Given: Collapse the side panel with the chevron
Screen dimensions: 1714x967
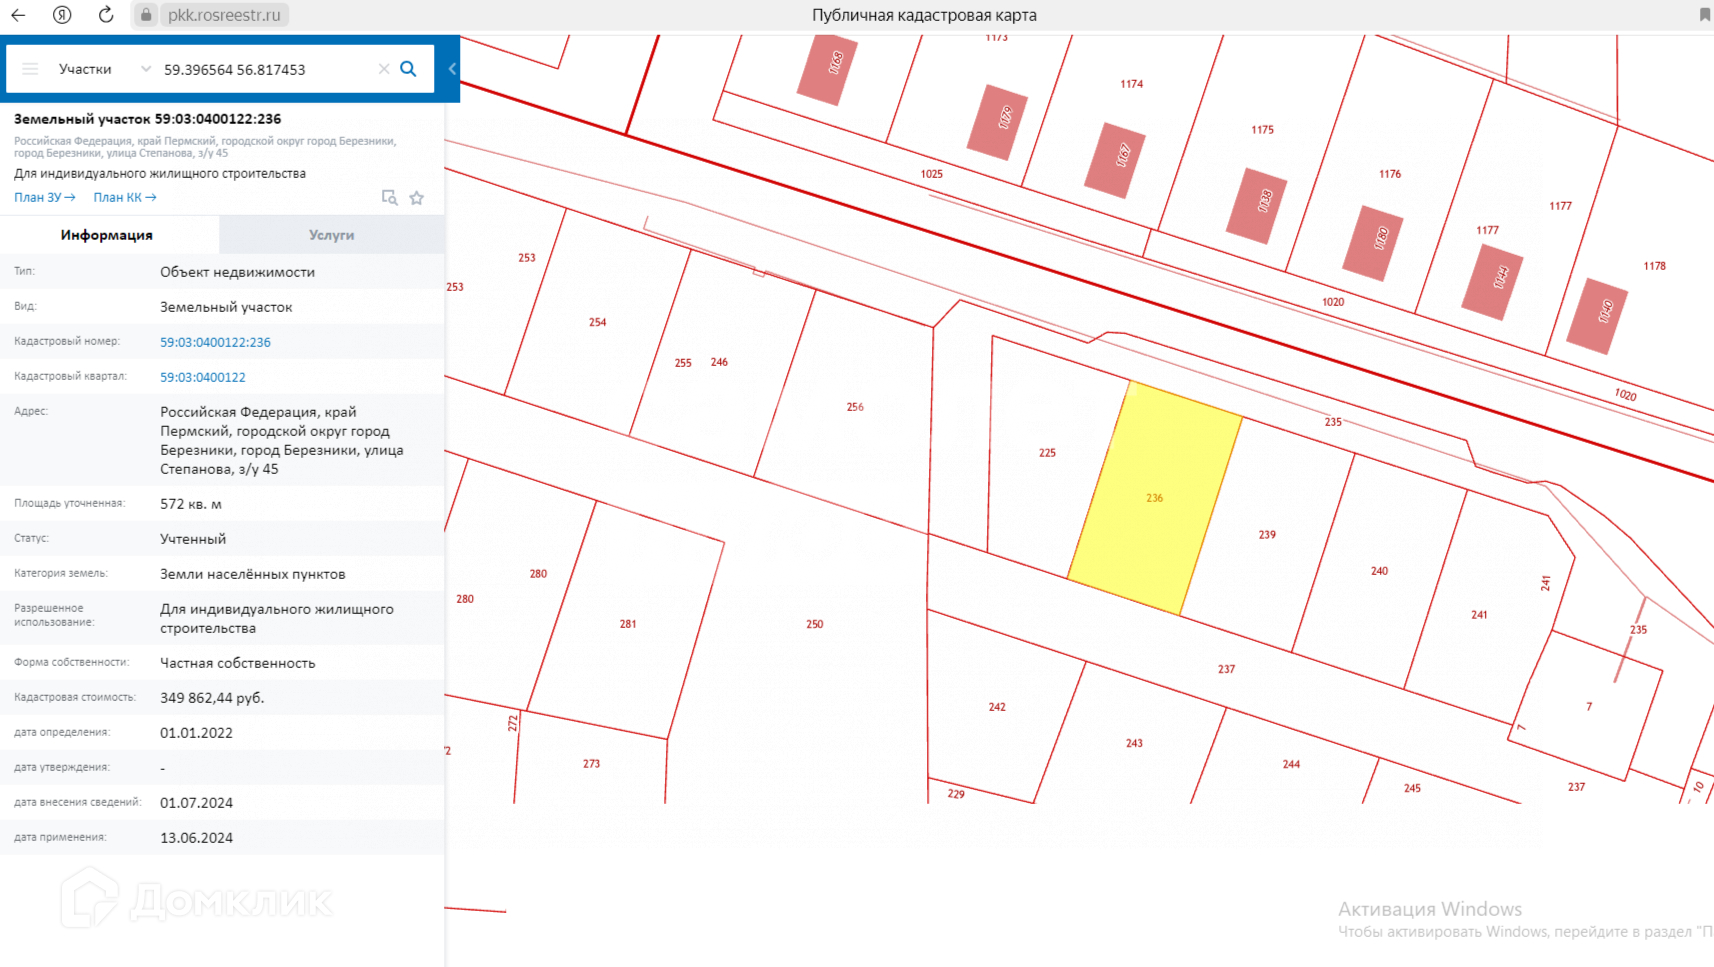Looking at the screenshot, I should [452, 69].
